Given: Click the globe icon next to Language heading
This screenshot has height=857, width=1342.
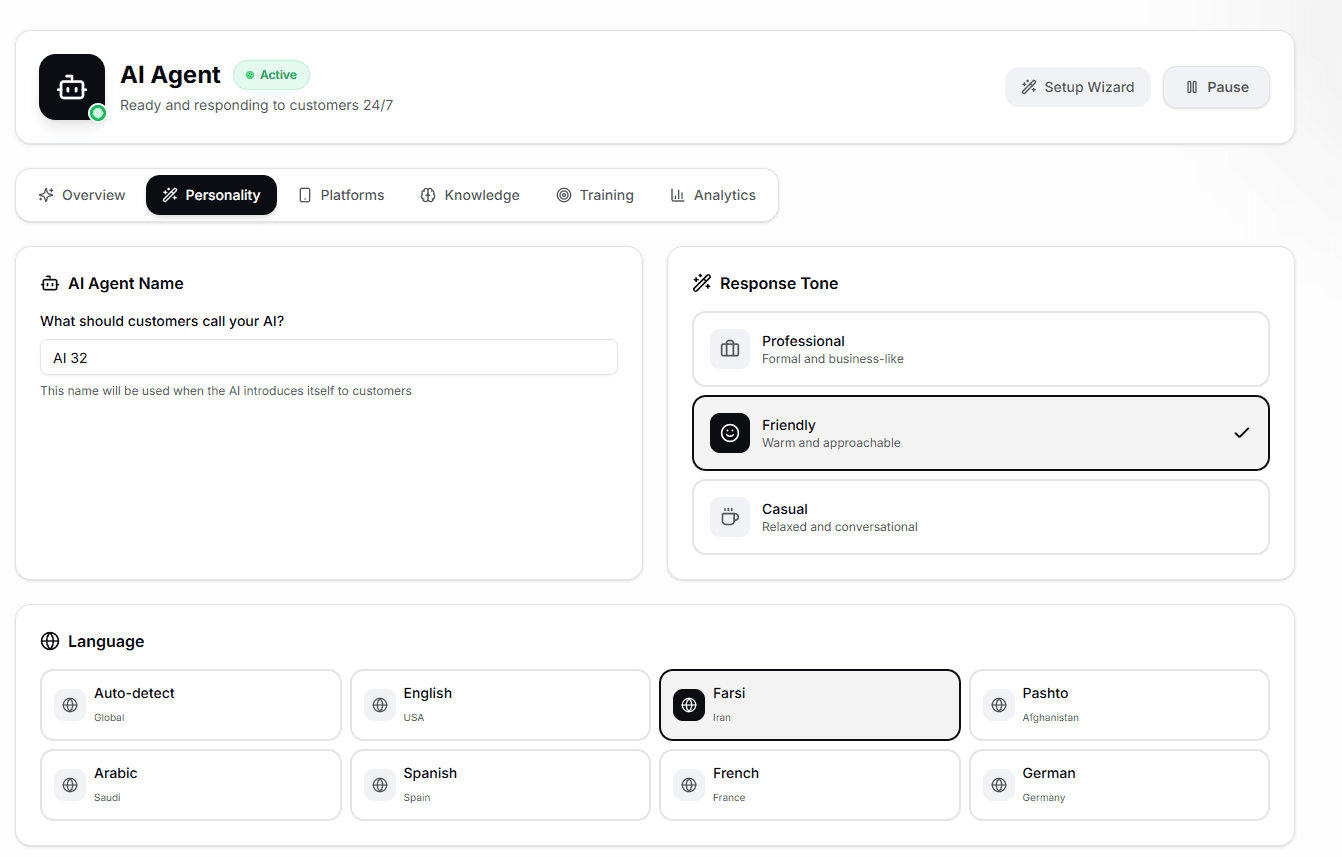Looking at the screenshot, I should coord(49,641).
